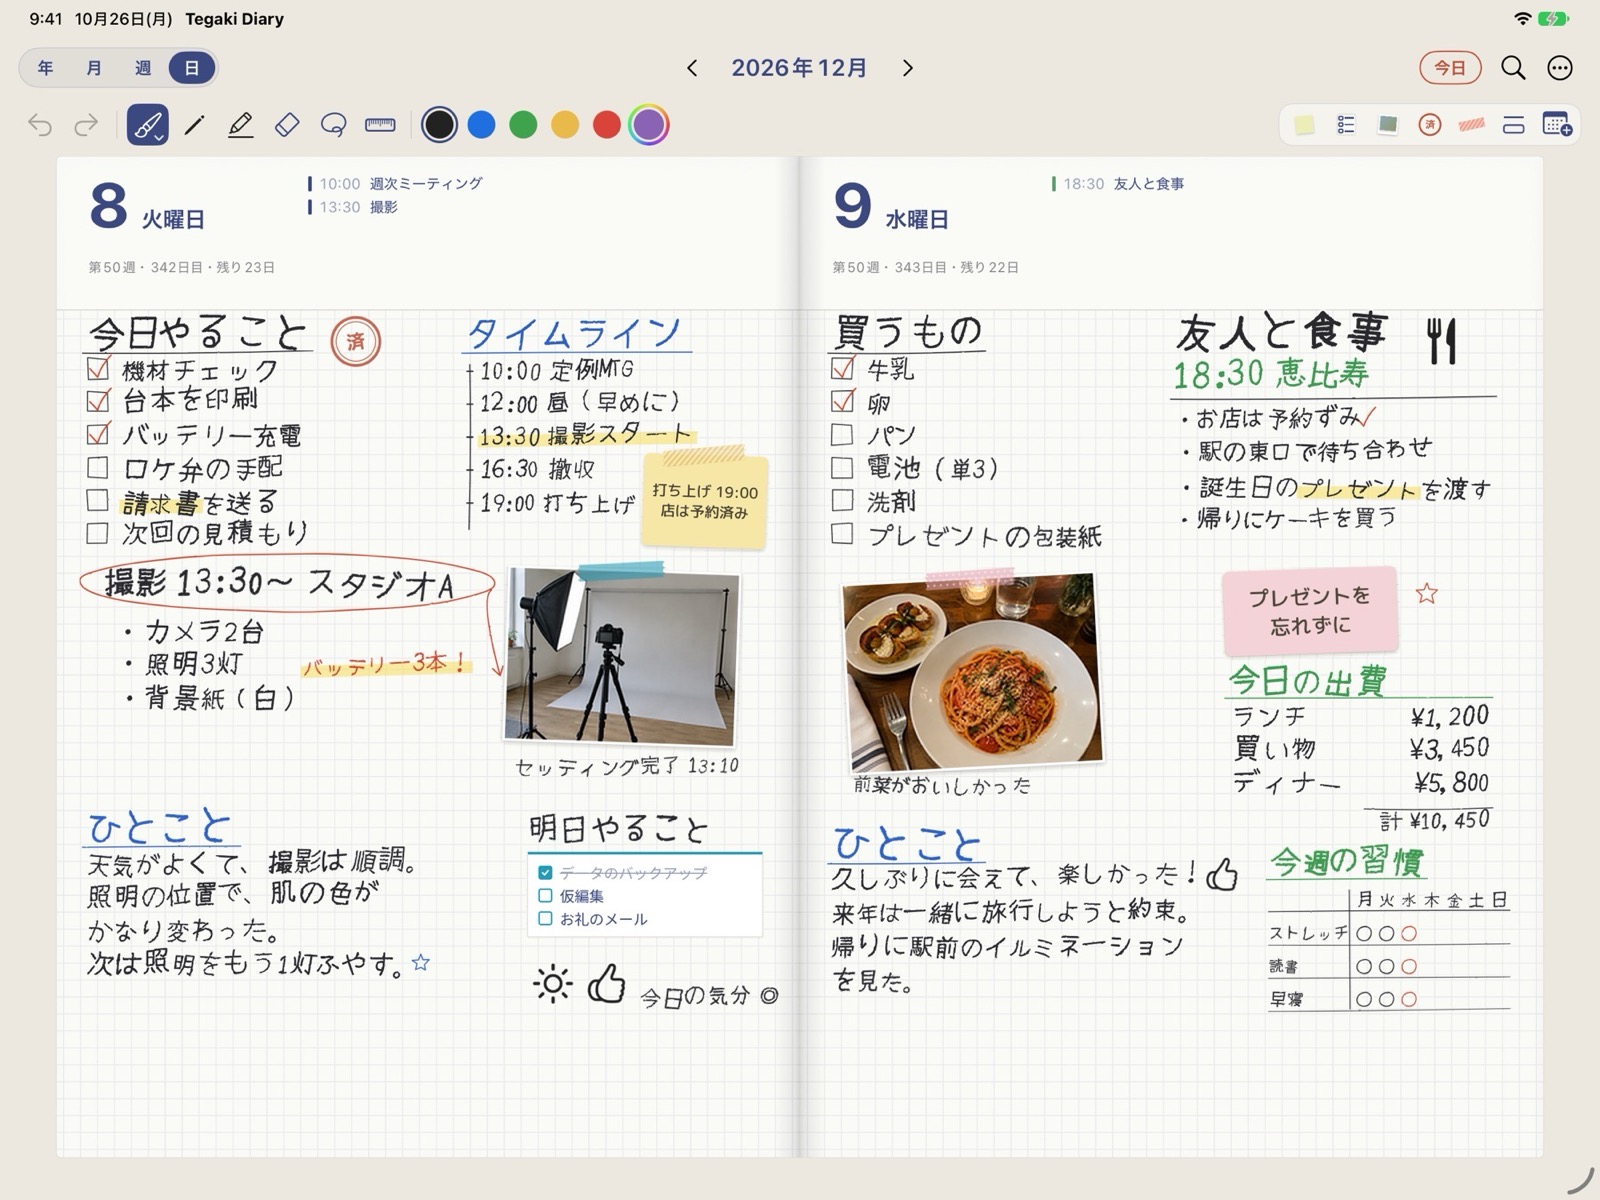Insert a checklist widget

1346,125
